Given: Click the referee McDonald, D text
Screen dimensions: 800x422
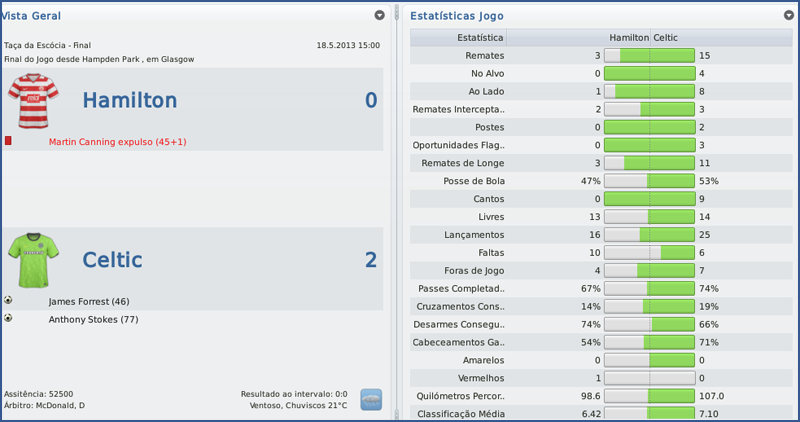Looking at the screenshot, I should tap(44, 405).
